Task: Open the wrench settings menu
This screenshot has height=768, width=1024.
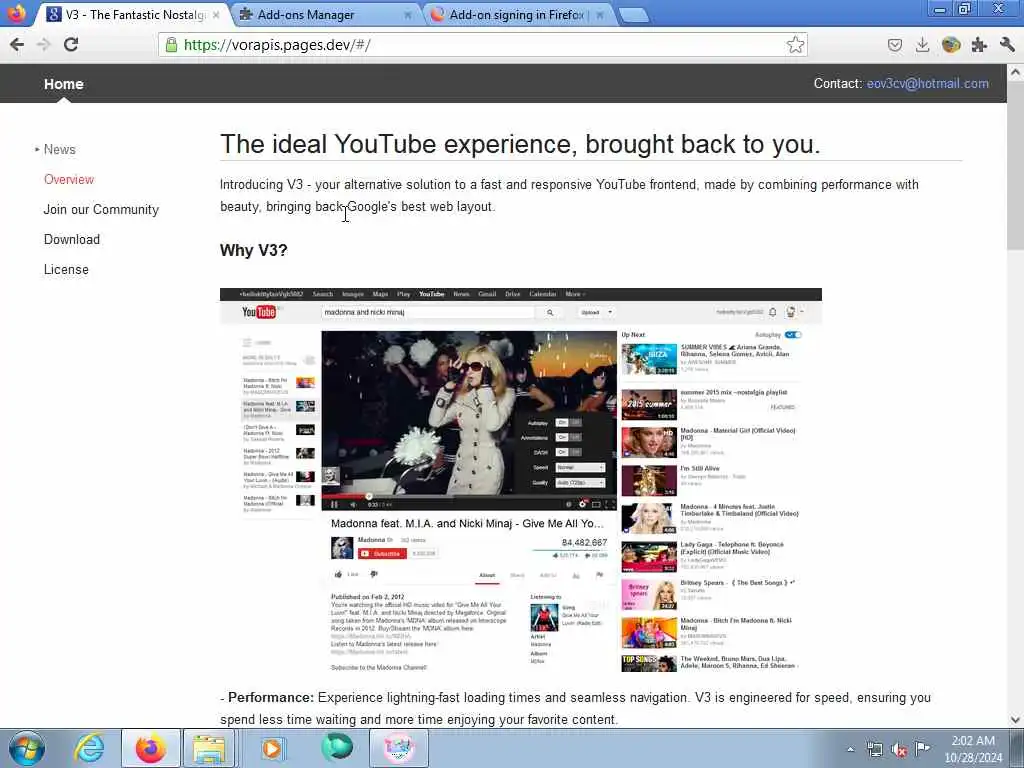Action: pos(1006,44)
